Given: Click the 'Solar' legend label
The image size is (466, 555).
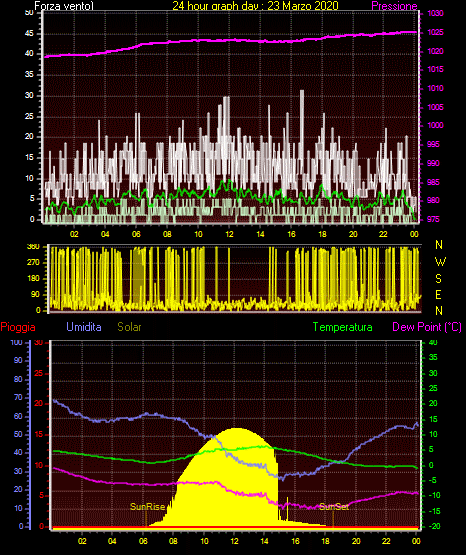Looking at the screenshot, I should click(x=129, y=327).
